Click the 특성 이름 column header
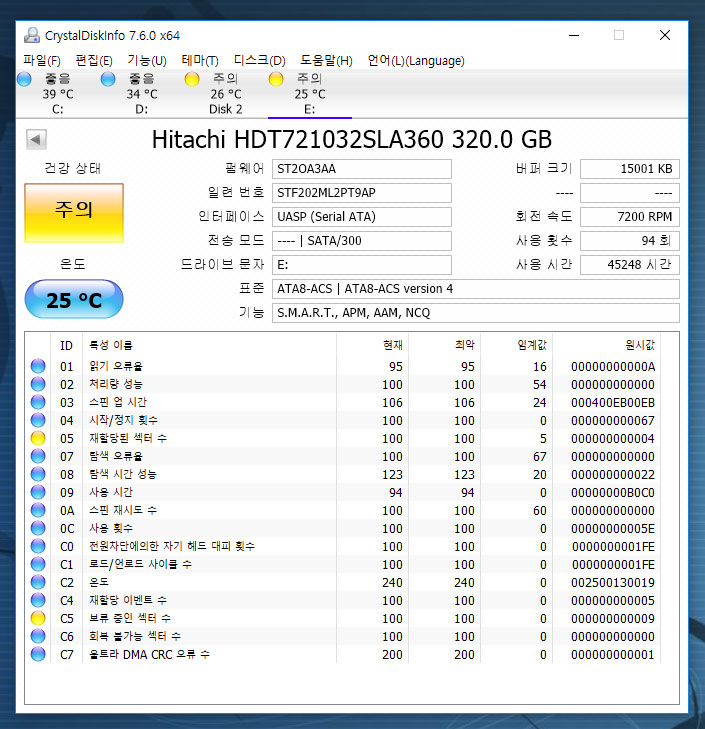Viewport: 705px width, 729px height. (209, 345)
